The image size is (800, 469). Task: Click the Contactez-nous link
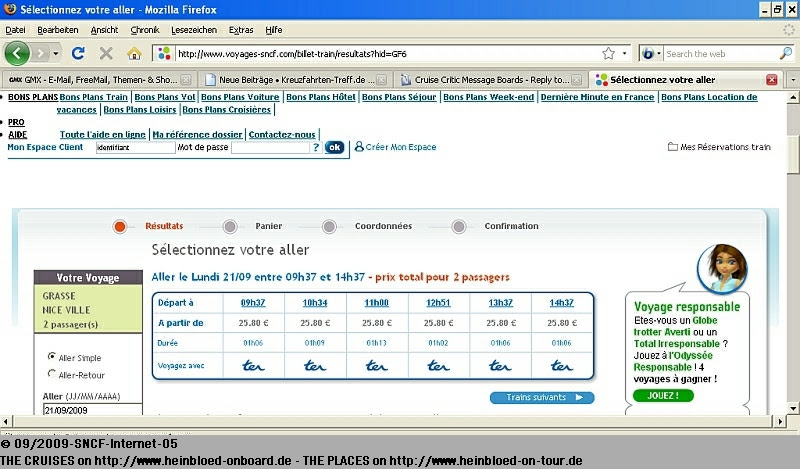pos(282,135)
